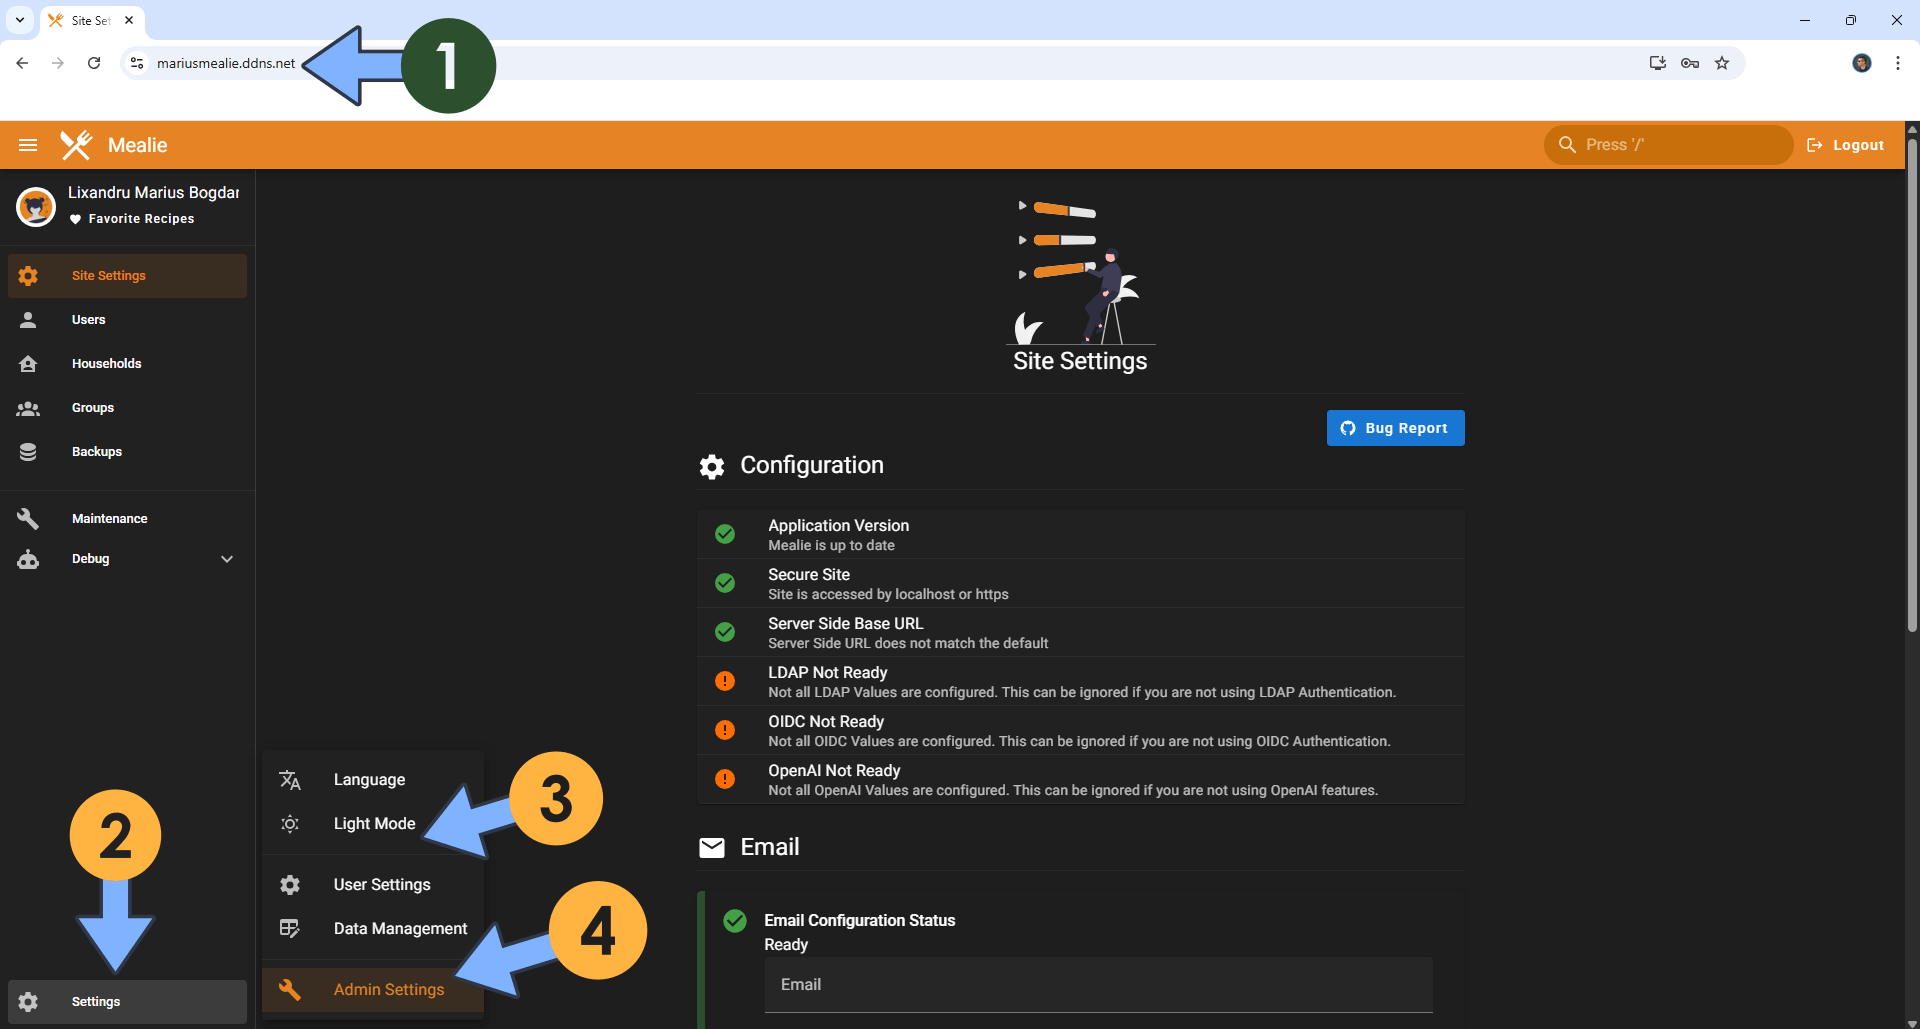Viewport: 1920px width, 1029px height.
Task: Go to the Groups section
Action: (92, 408)
